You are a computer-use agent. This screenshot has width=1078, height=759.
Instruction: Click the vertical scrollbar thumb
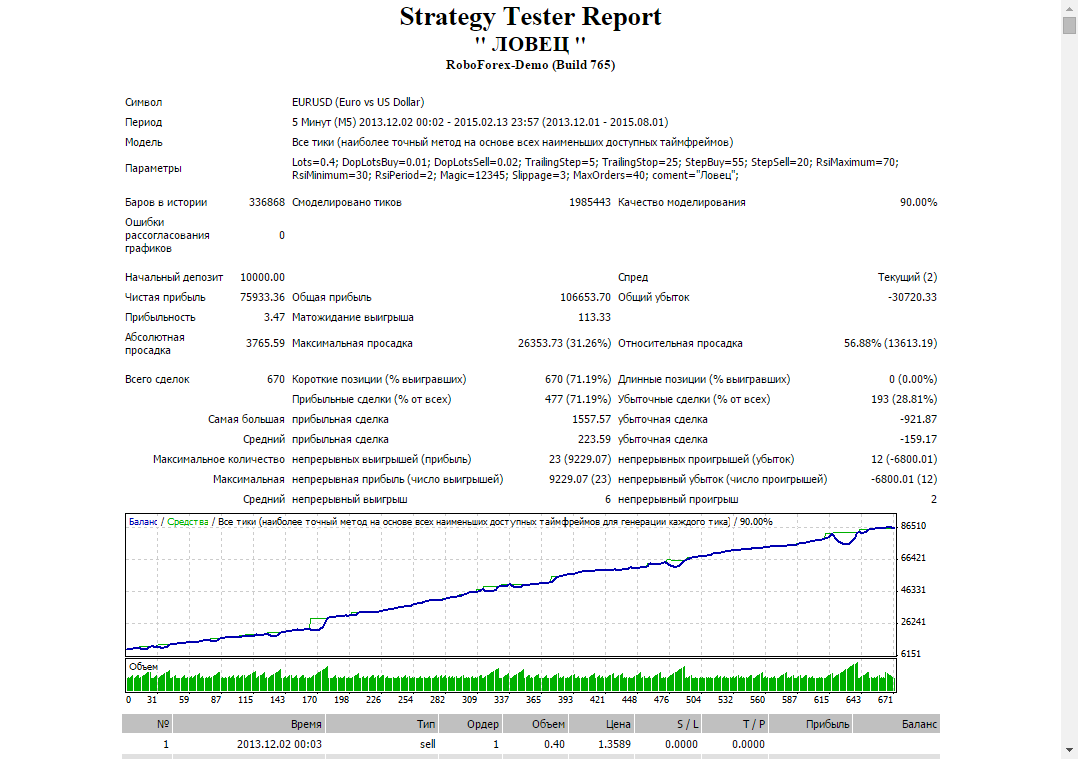point(1069,25)
